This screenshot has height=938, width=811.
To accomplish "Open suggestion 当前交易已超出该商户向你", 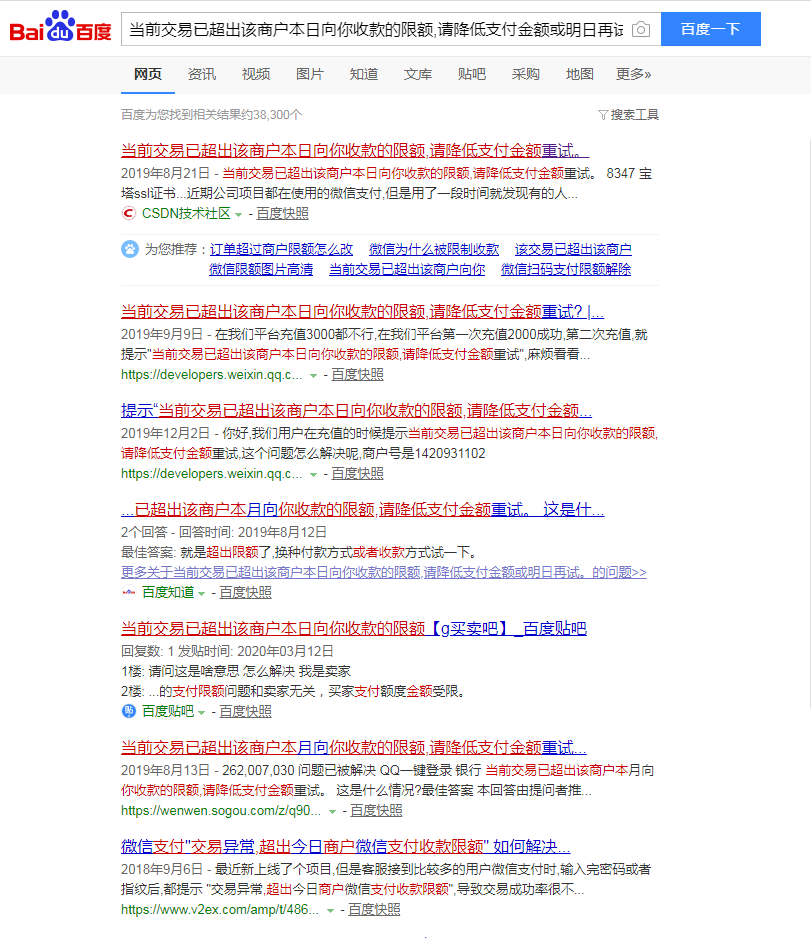I will click(x=407, y=269).
